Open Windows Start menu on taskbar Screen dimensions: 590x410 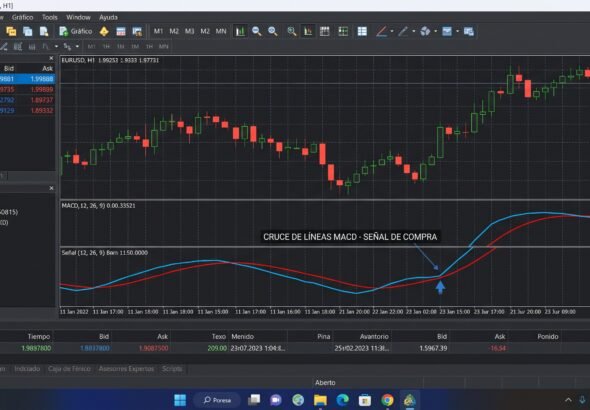click(x=180, y=400)
